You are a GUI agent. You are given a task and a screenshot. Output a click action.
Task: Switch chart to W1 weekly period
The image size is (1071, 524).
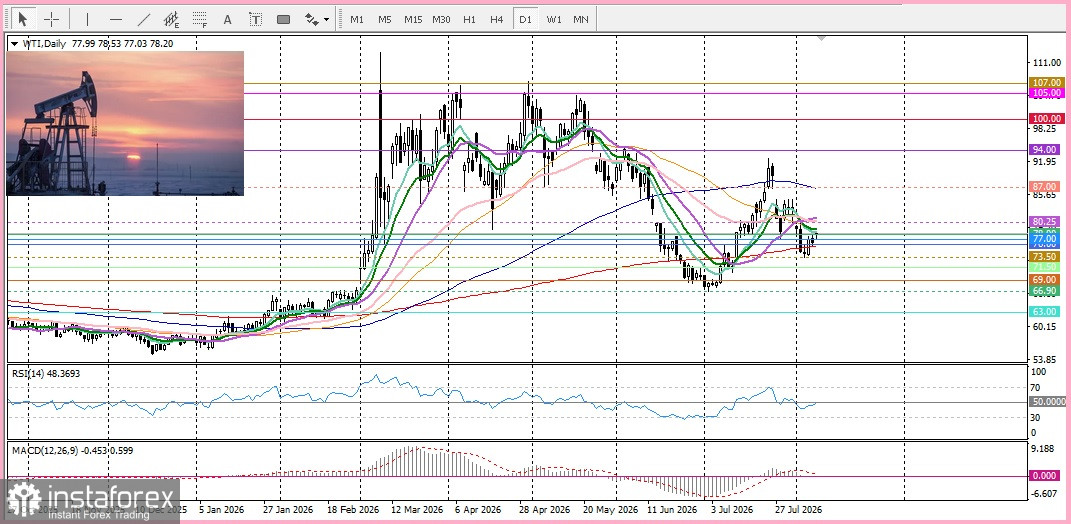(553, 19)
